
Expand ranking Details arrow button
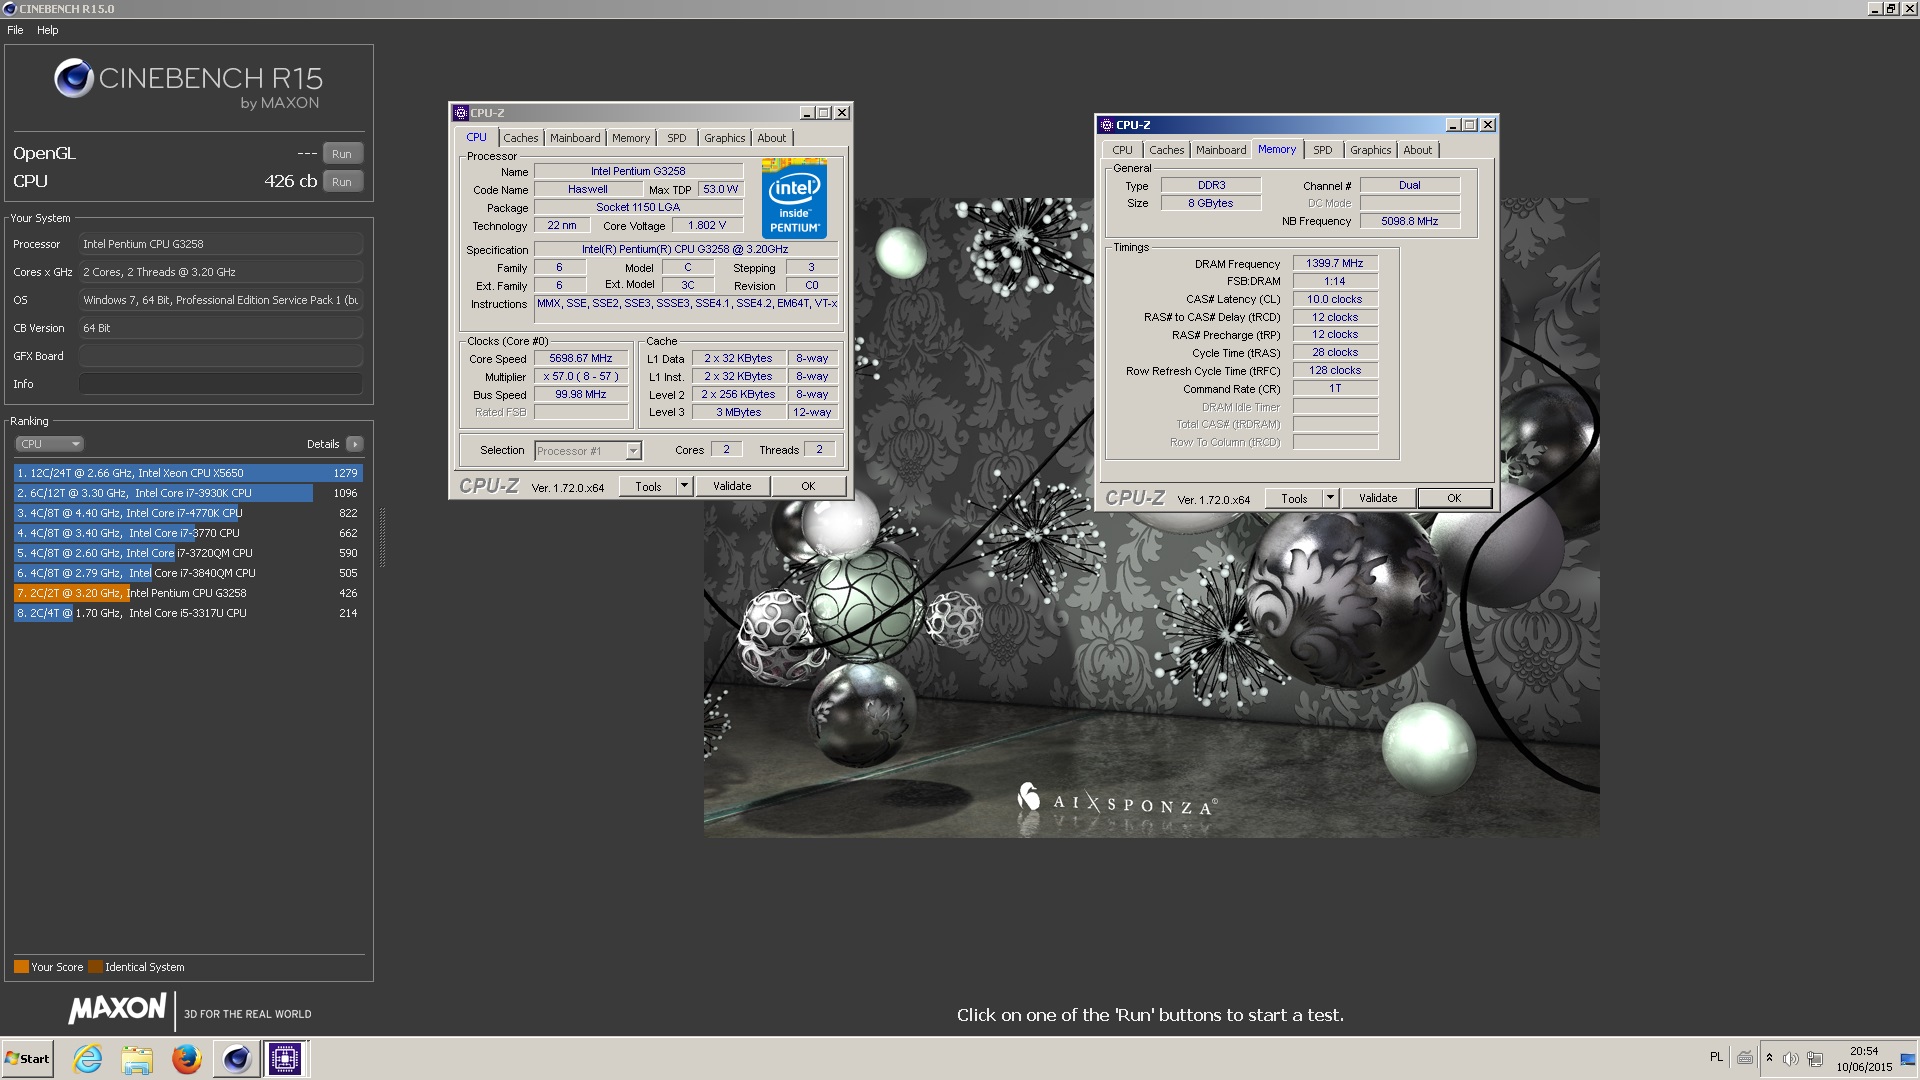click(x=355, y=444)
